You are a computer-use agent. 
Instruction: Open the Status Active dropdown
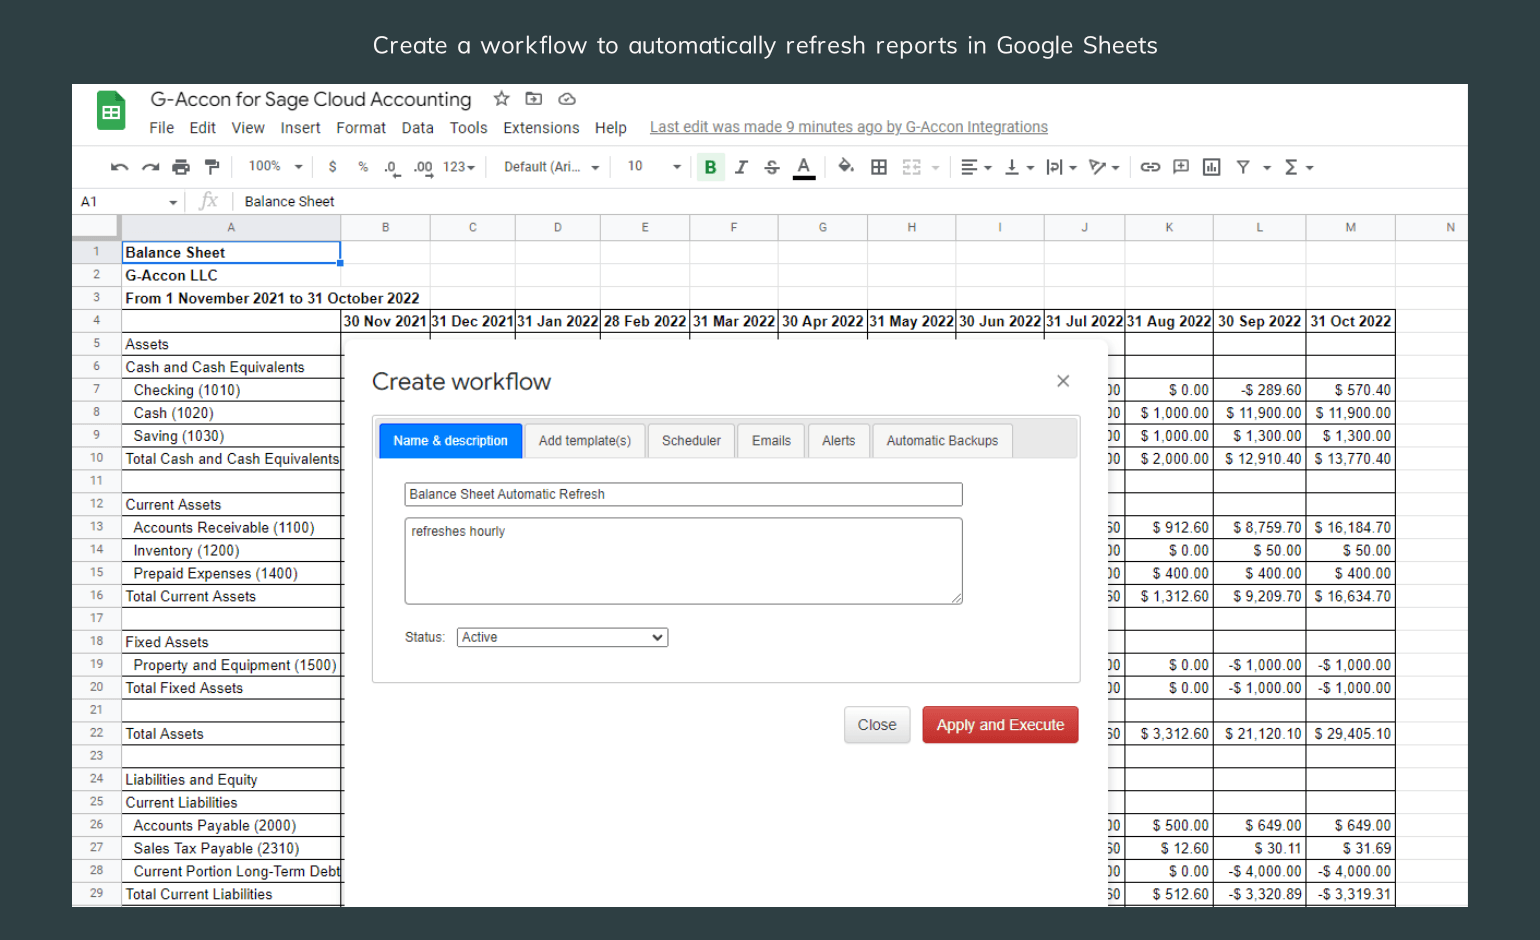(562, 637)
